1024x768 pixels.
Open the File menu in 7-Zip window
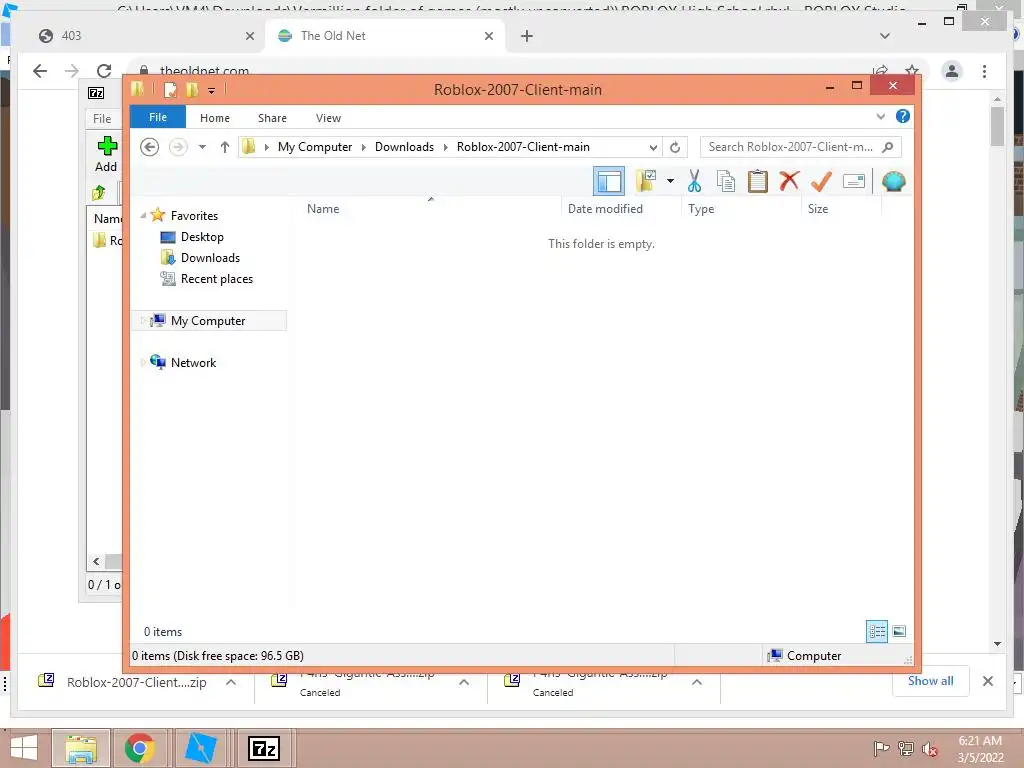102,118
